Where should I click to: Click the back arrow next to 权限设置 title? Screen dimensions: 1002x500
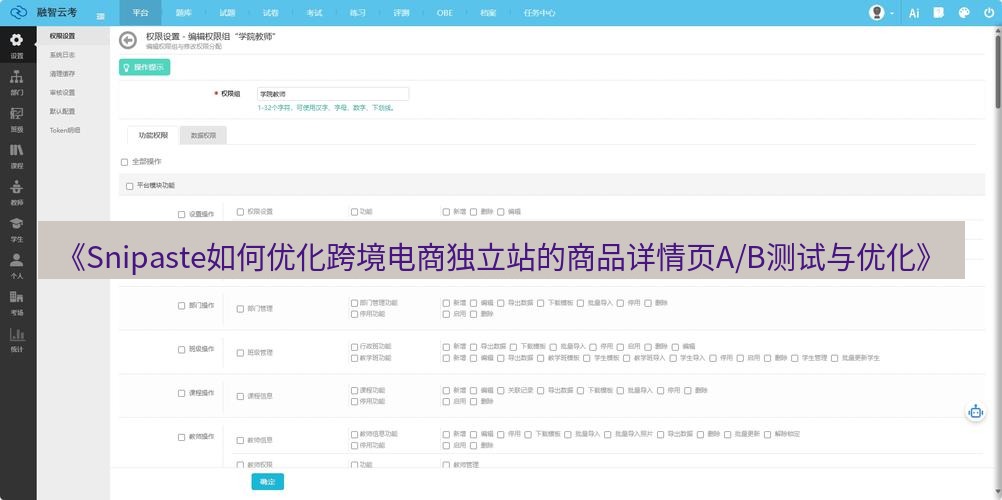coord(128,41)
